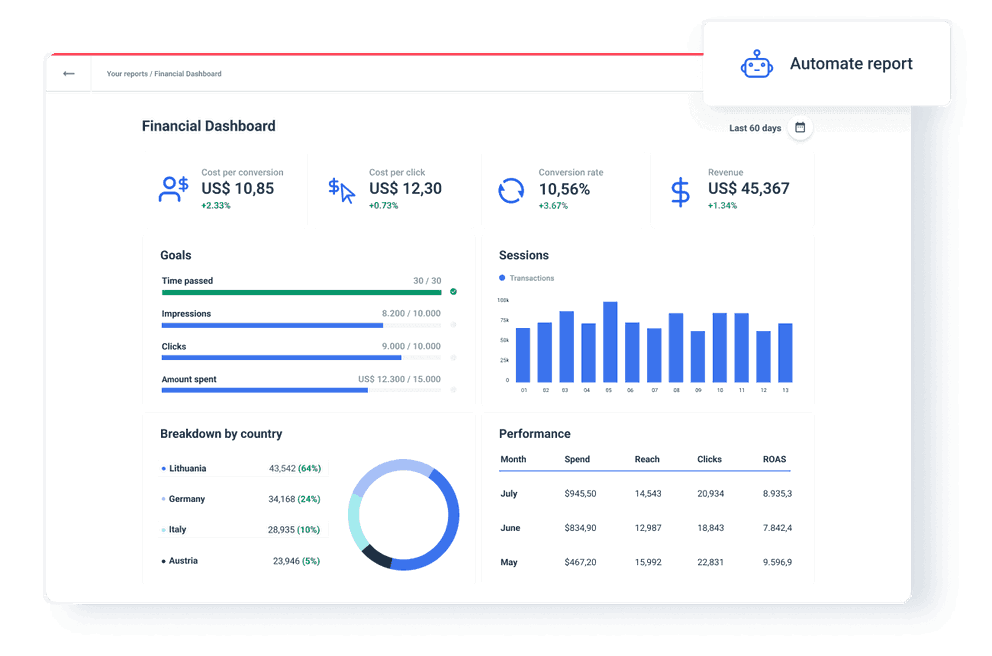
Task: Click the back arrow above the breadcrumb
Action: click(68, 73)
